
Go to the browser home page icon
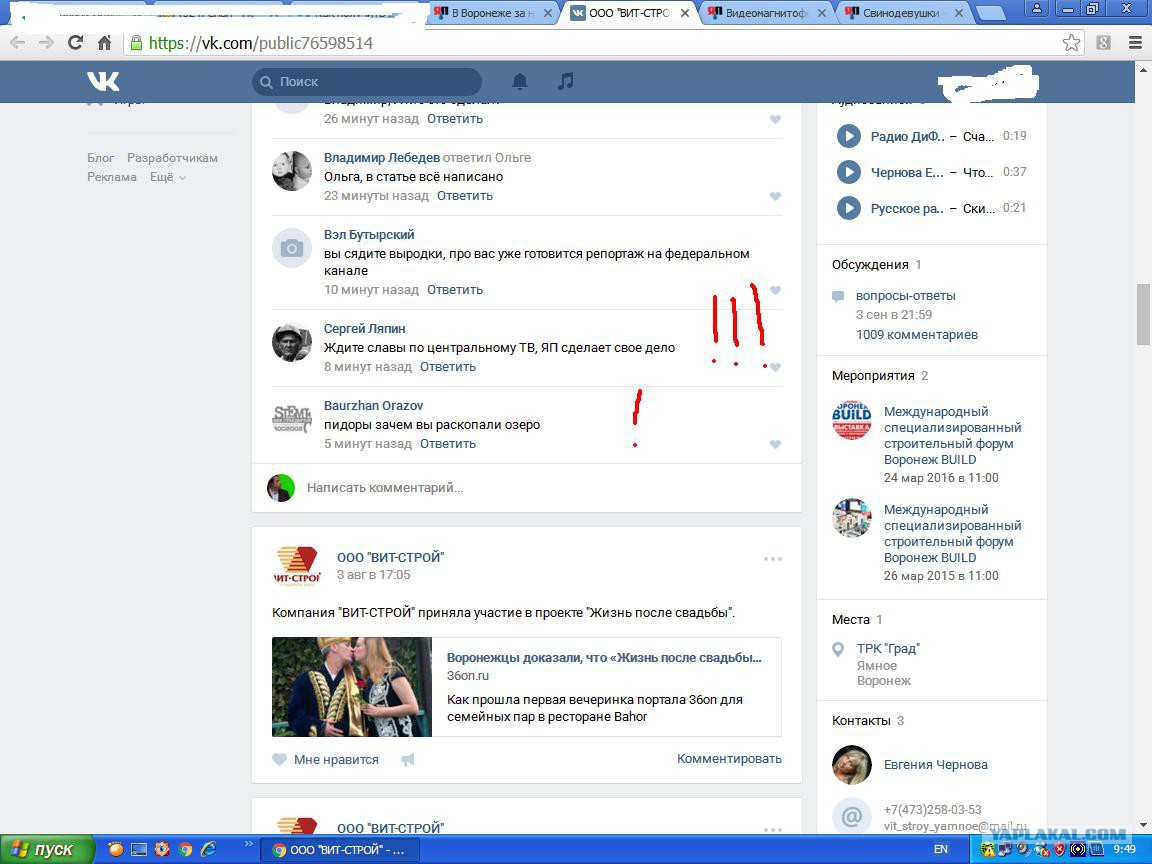click(x=104, y=43)
